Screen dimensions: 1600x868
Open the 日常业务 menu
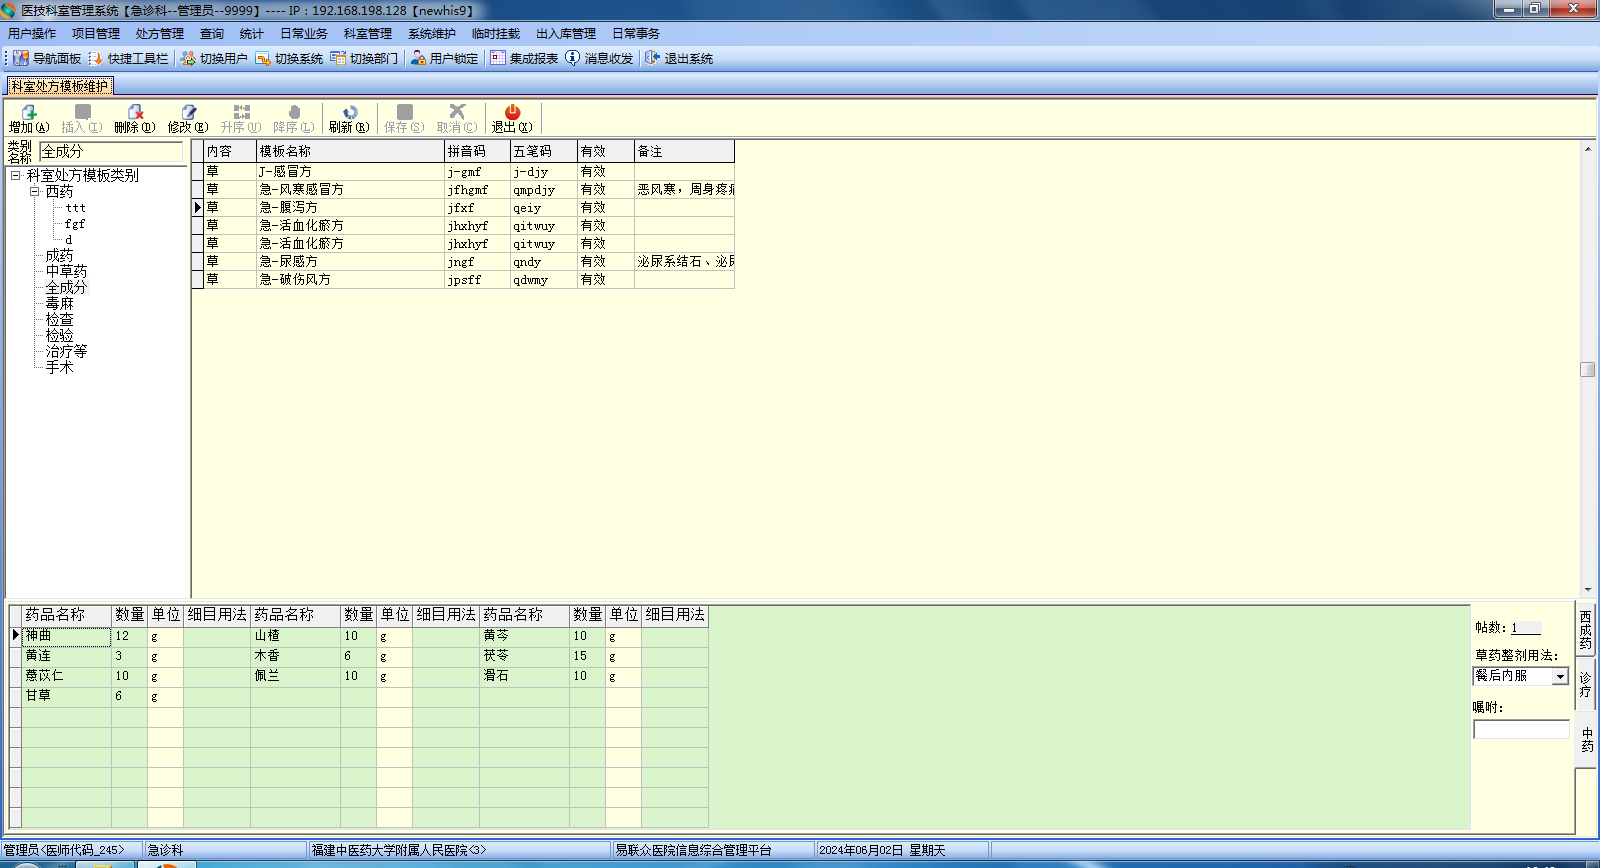click(304, 34)
